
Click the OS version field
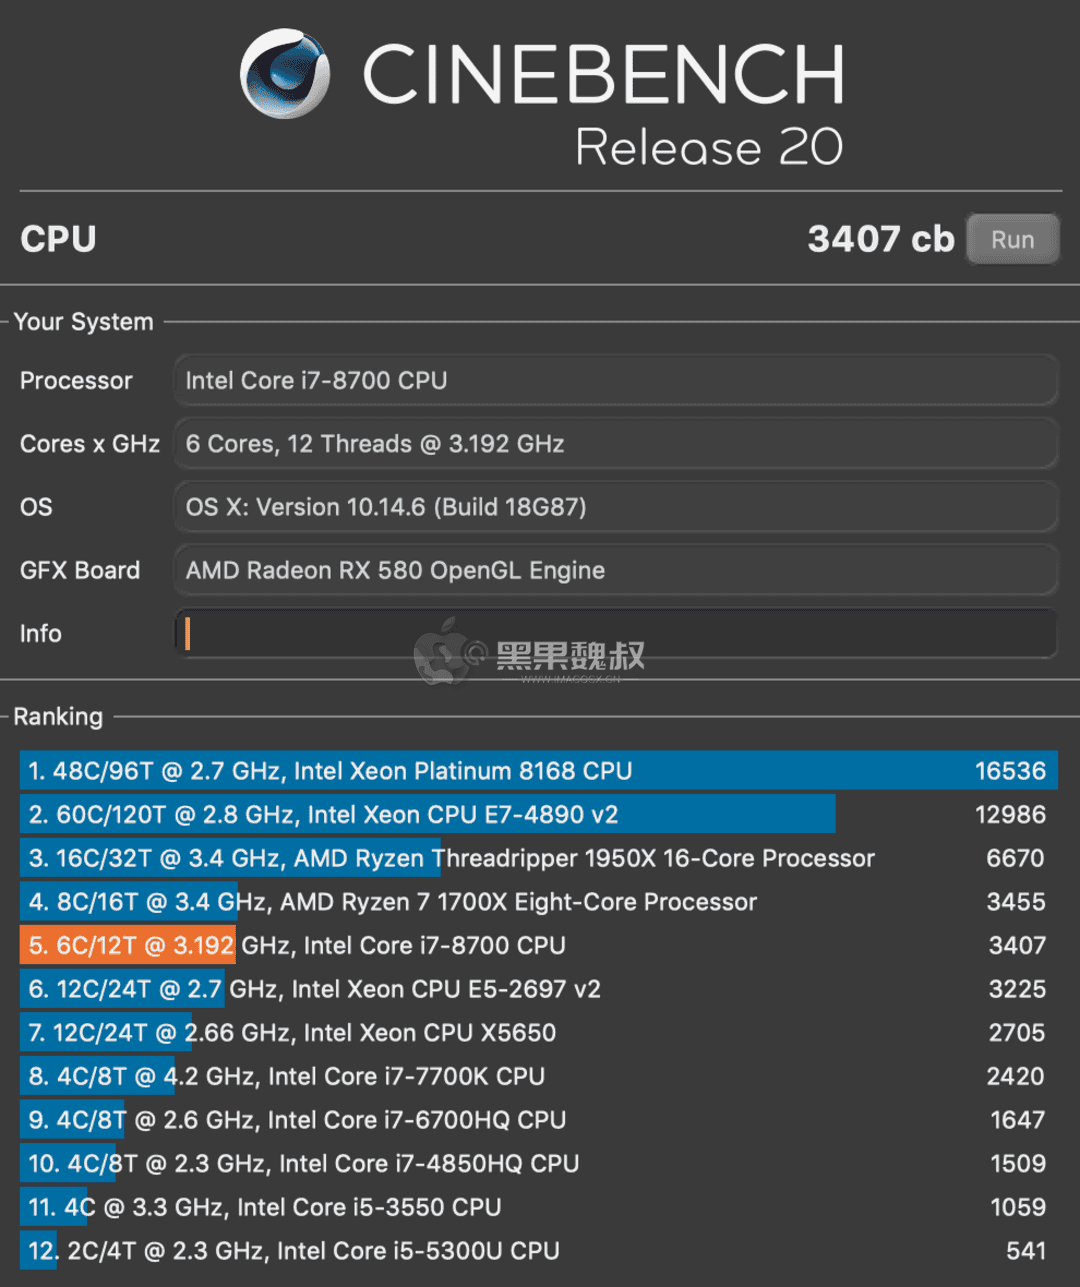(x=616, y=507)
